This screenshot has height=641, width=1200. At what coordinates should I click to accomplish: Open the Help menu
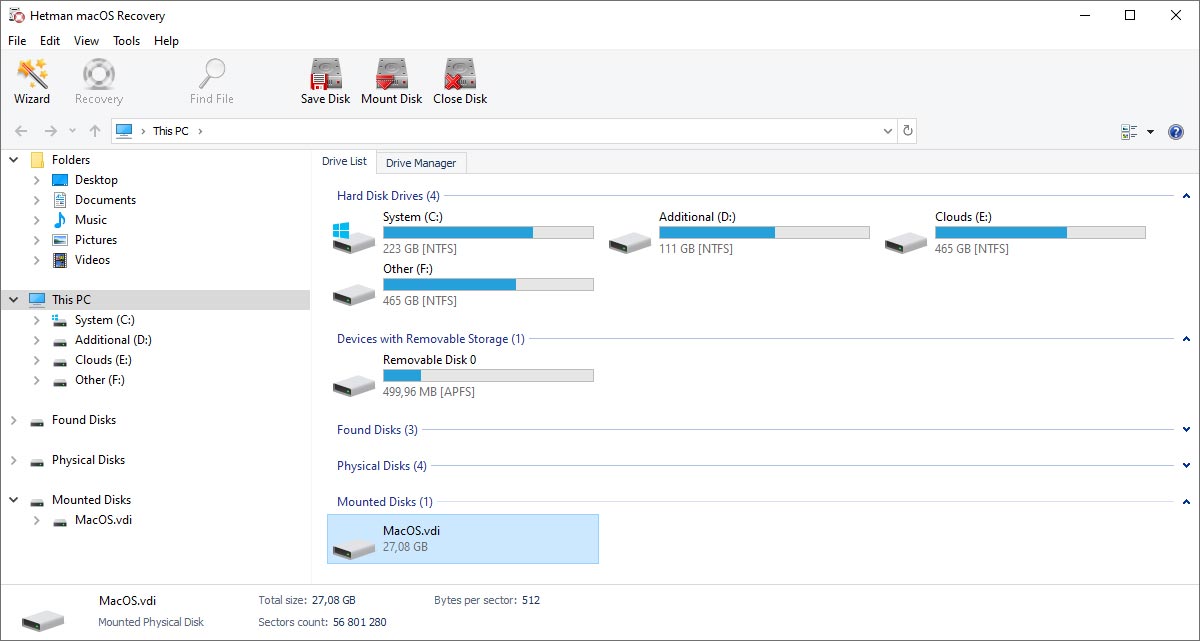pos(167,41)
